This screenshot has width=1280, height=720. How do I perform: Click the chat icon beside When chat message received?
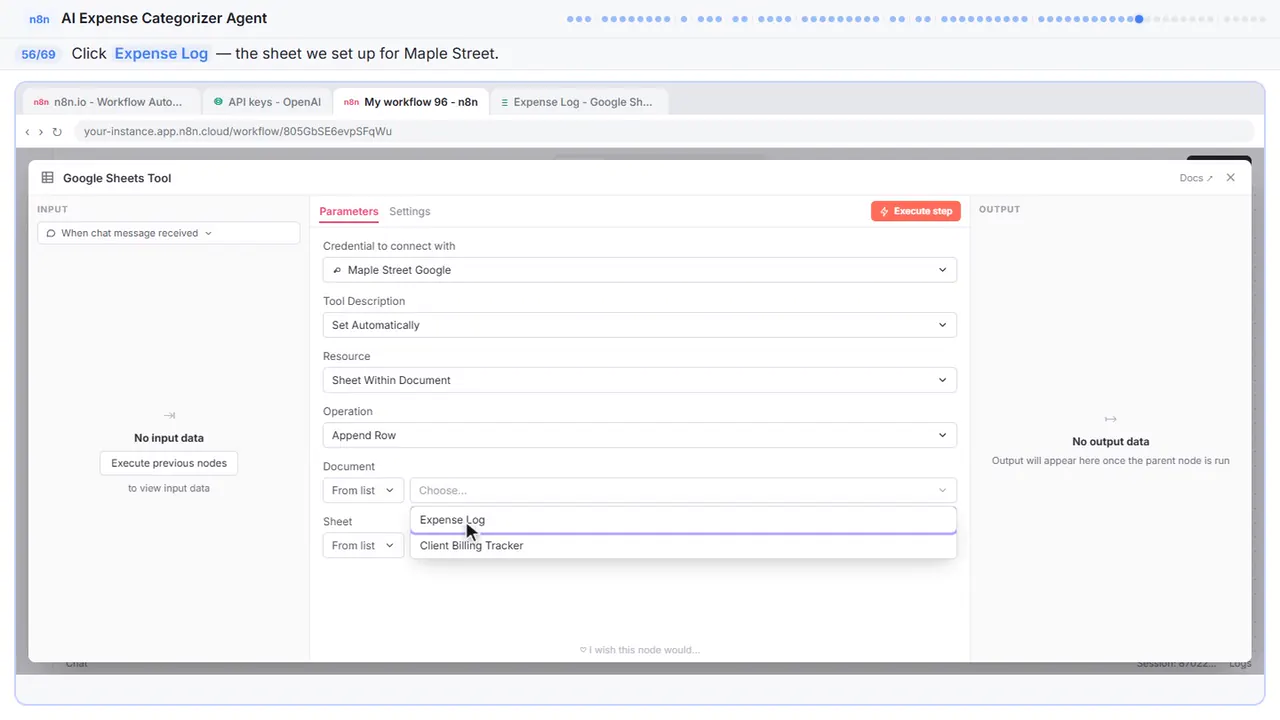[51, 233]
